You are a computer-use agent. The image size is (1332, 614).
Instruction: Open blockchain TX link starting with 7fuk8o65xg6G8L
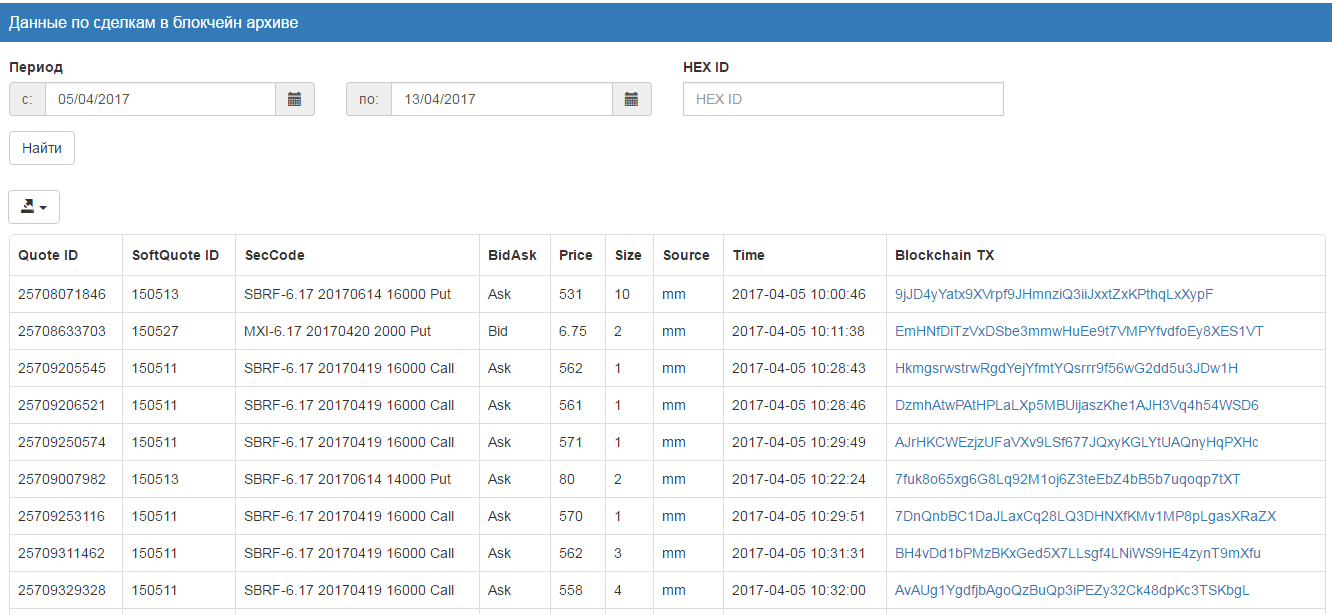[x=1067, y=479]
